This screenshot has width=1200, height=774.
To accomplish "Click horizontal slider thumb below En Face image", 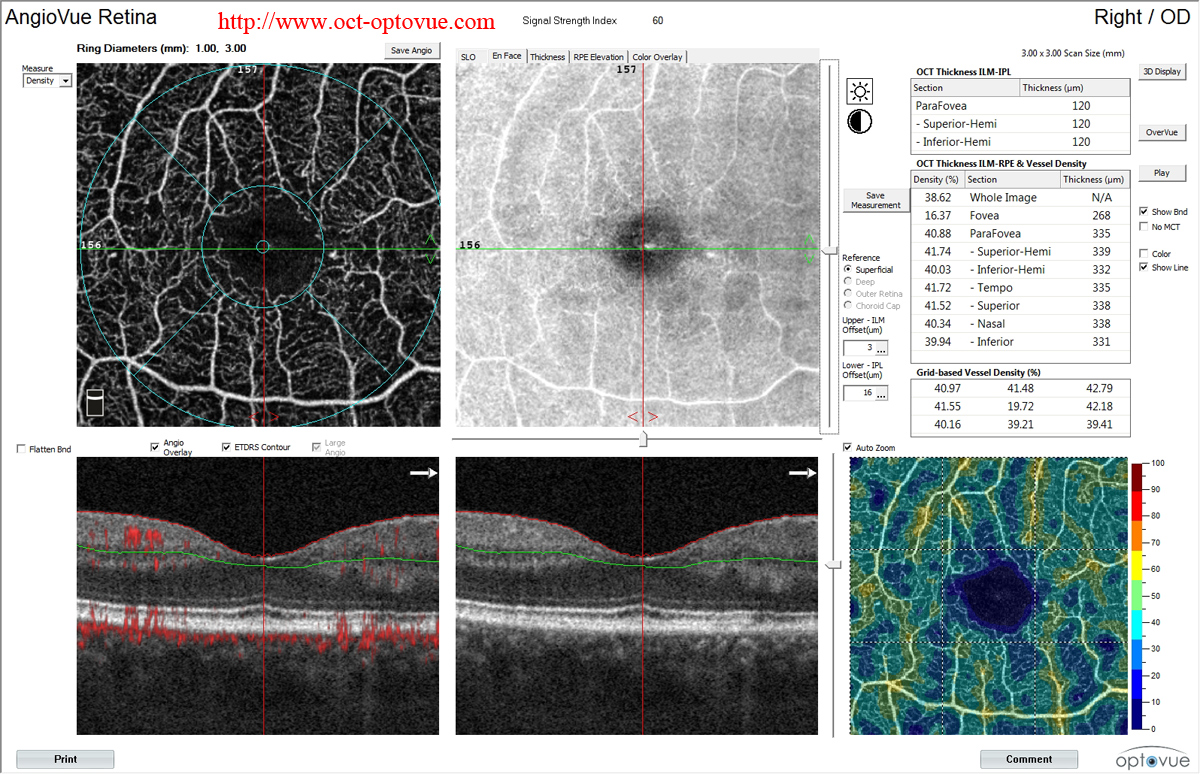I will (x=643, y=438).
